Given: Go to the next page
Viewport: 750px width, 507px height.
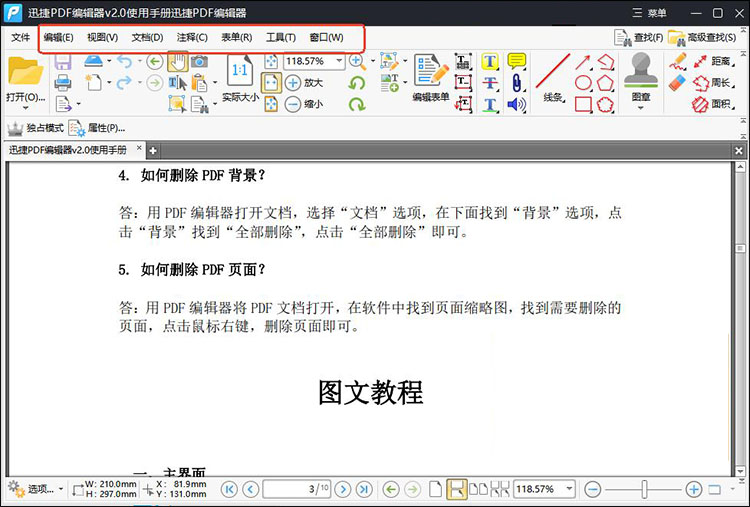Looking at the screenshot, I should pos(342,489).
